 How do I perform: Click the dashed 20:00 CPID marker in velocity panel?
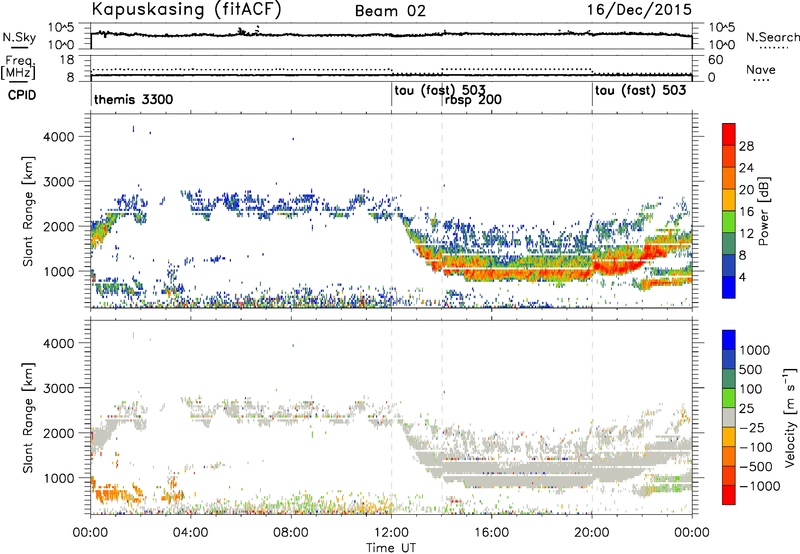coord(592,417)
